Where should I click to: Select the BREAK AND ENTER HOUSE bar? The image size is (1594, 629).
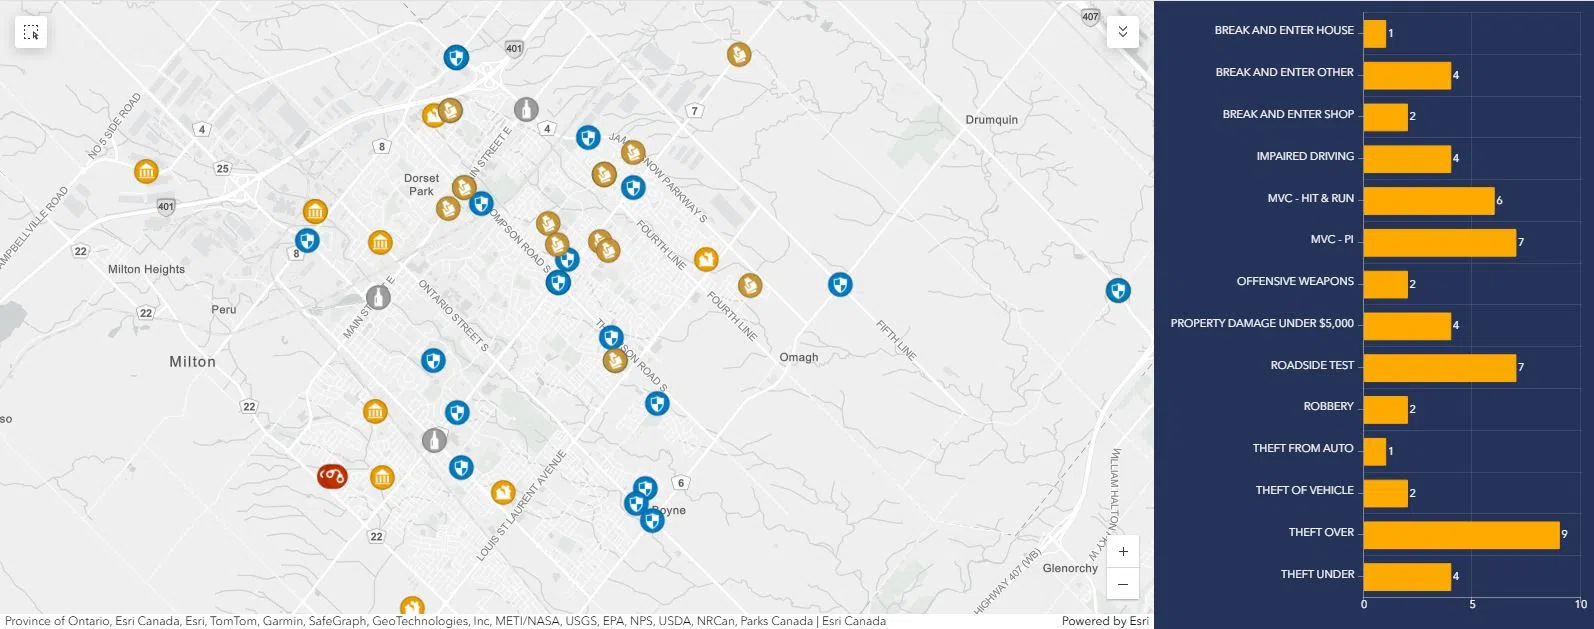(x=1374, y=33)
